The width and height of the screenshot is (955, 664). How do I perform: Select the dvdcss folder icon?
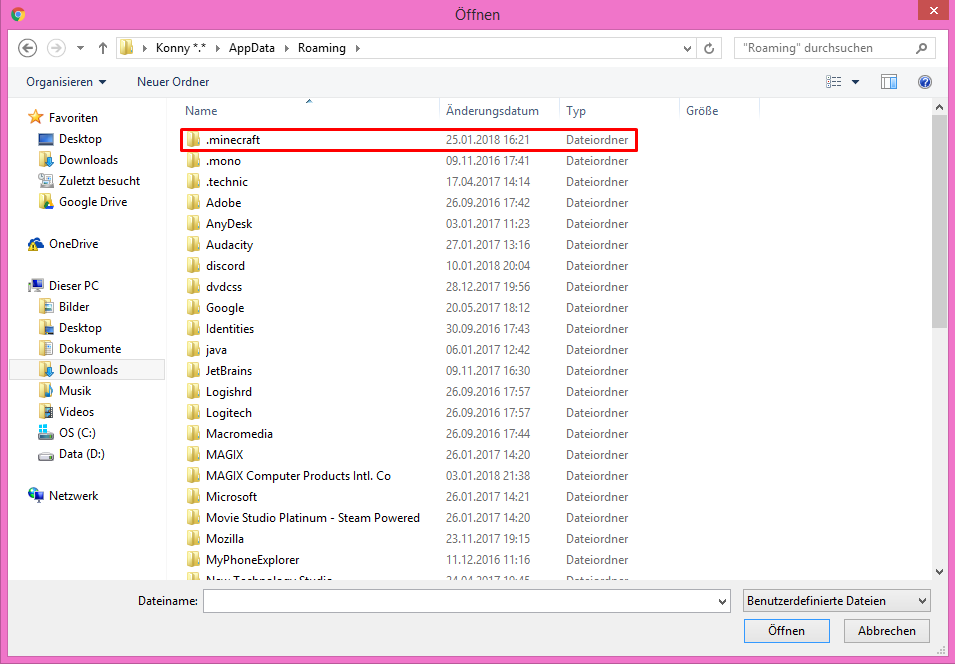pos(193,287)
